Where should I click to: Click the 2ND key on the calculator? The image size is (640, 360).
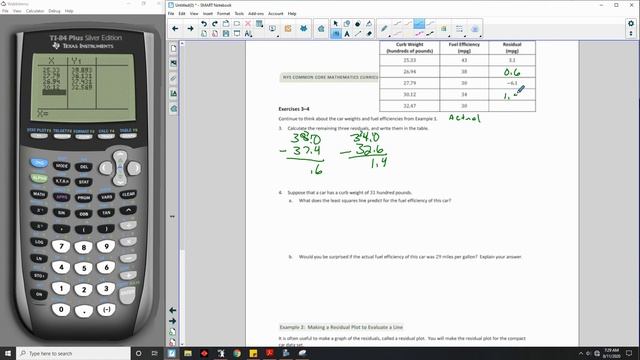pyautogui.click(x=39, y=163)
